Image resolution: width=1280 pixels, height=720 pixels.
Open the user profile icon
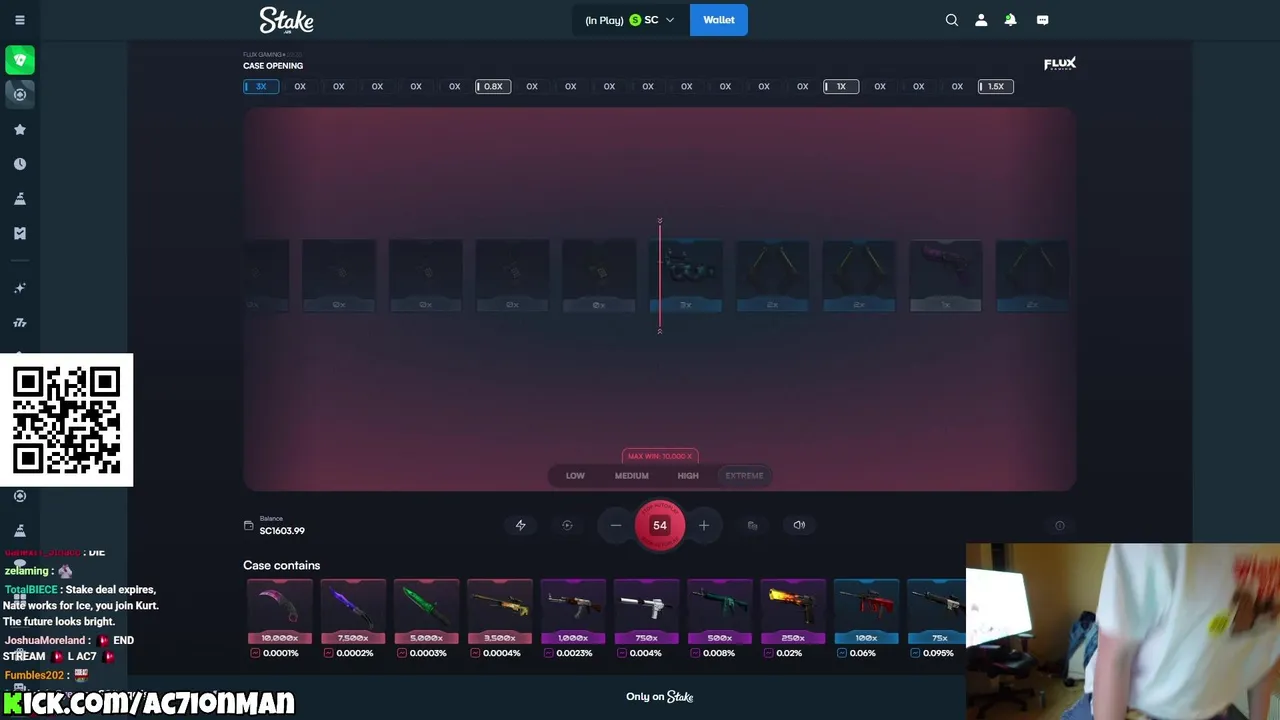pos(981,20)
